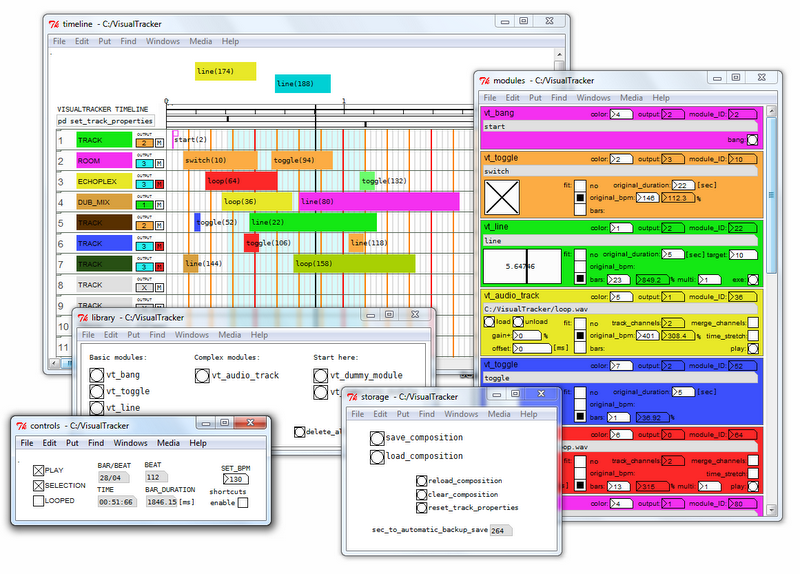Open Find menu in storage window
Image resolution: width=800 pixels, height=574 pixels.
pos(427,414)
